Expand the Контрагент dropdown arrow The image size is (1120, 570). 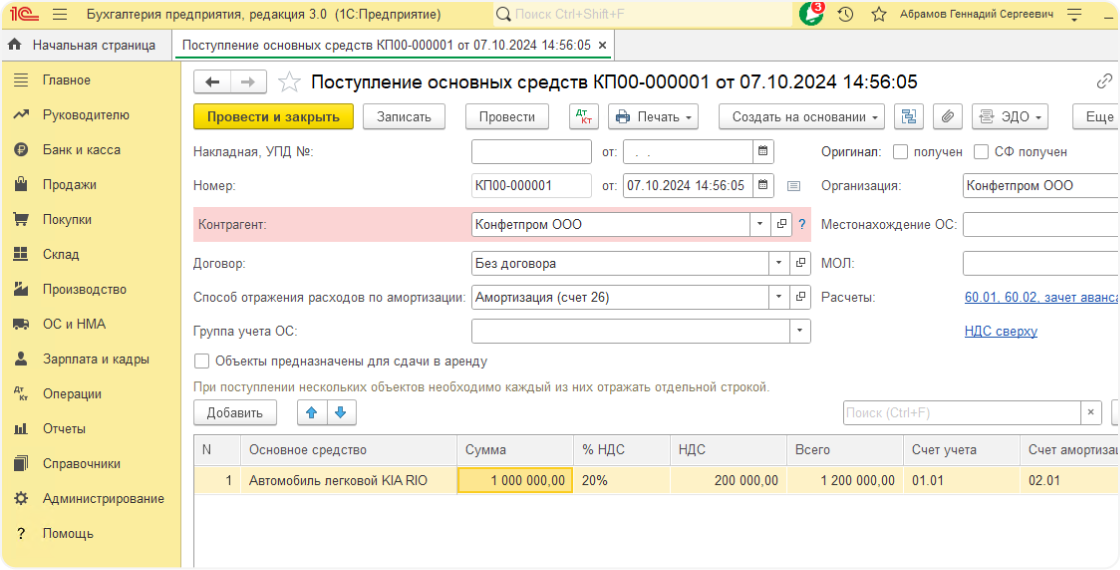(x=760, y=224)
